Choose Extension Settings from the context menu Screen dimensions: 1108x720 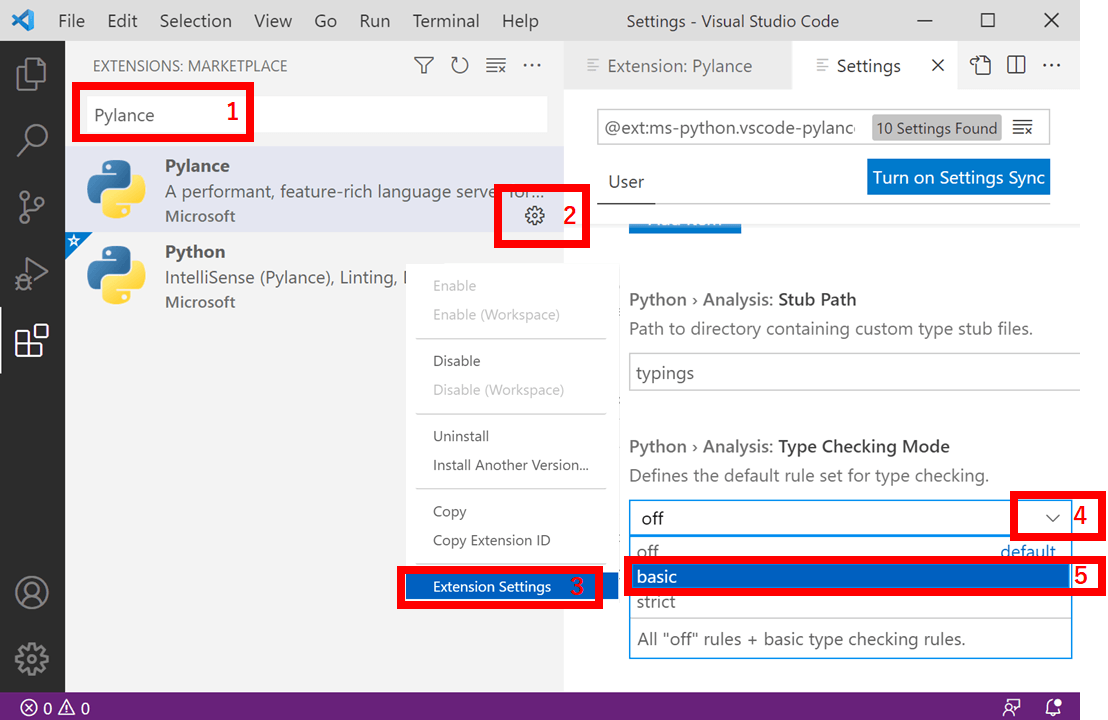pos(492,586)
